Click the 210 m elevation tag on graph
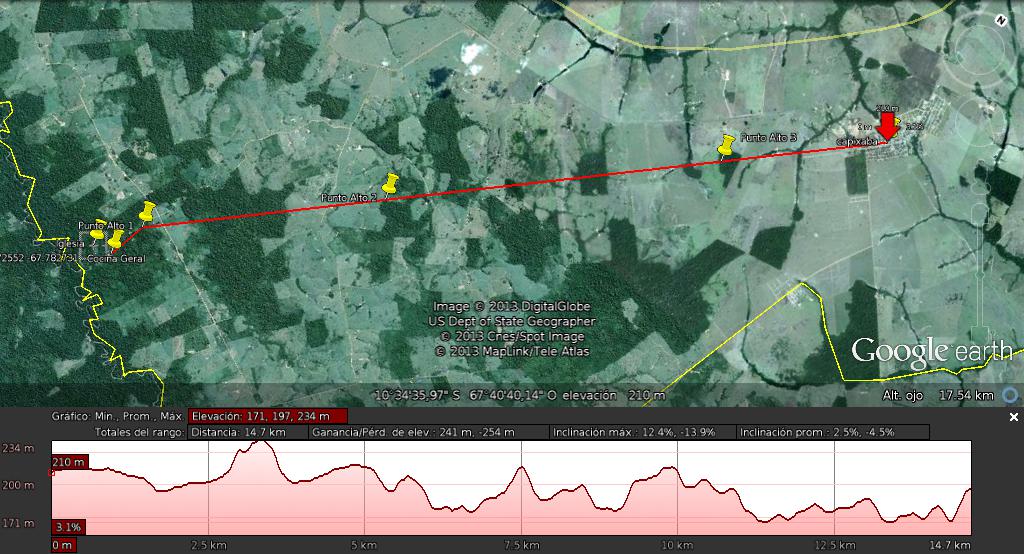Viewport: 1024px width, 554px height. tap(70, 462)
